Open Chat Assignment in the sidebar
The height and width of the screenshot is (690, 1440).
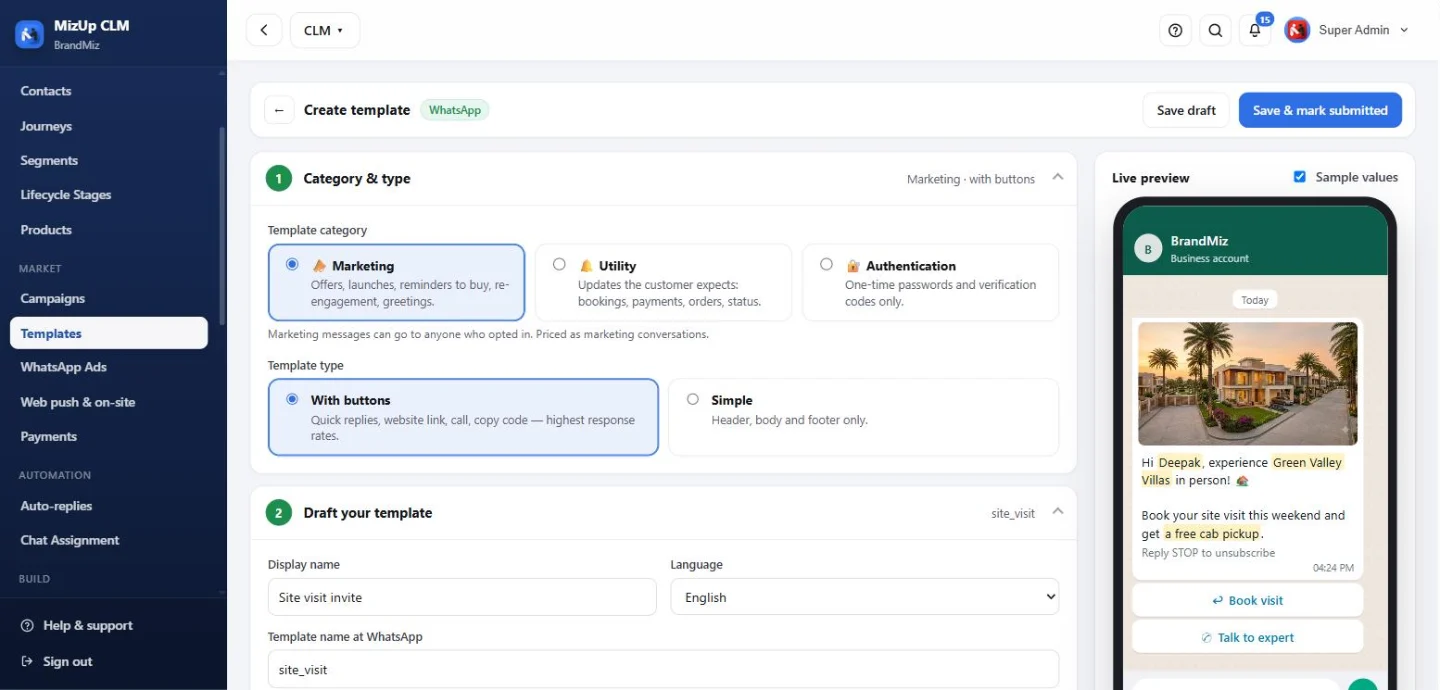pyautogui.click(x=70, y=540)
